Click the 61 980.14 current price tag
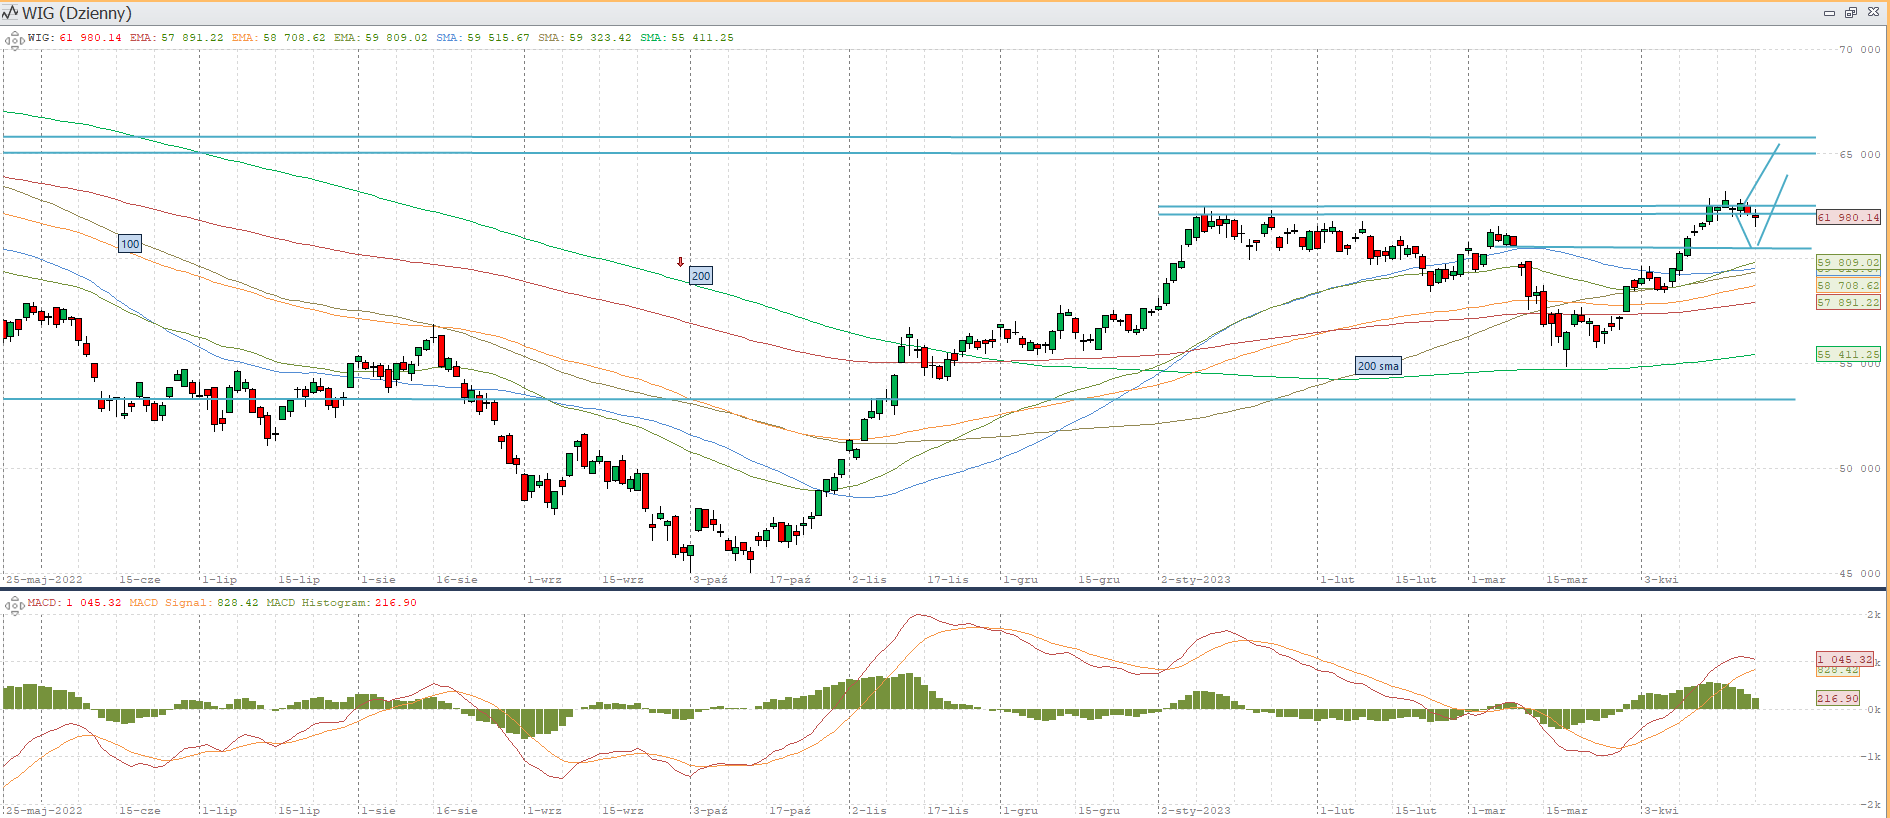The width and height of the screenshot is (1890, 818). 1848,217
